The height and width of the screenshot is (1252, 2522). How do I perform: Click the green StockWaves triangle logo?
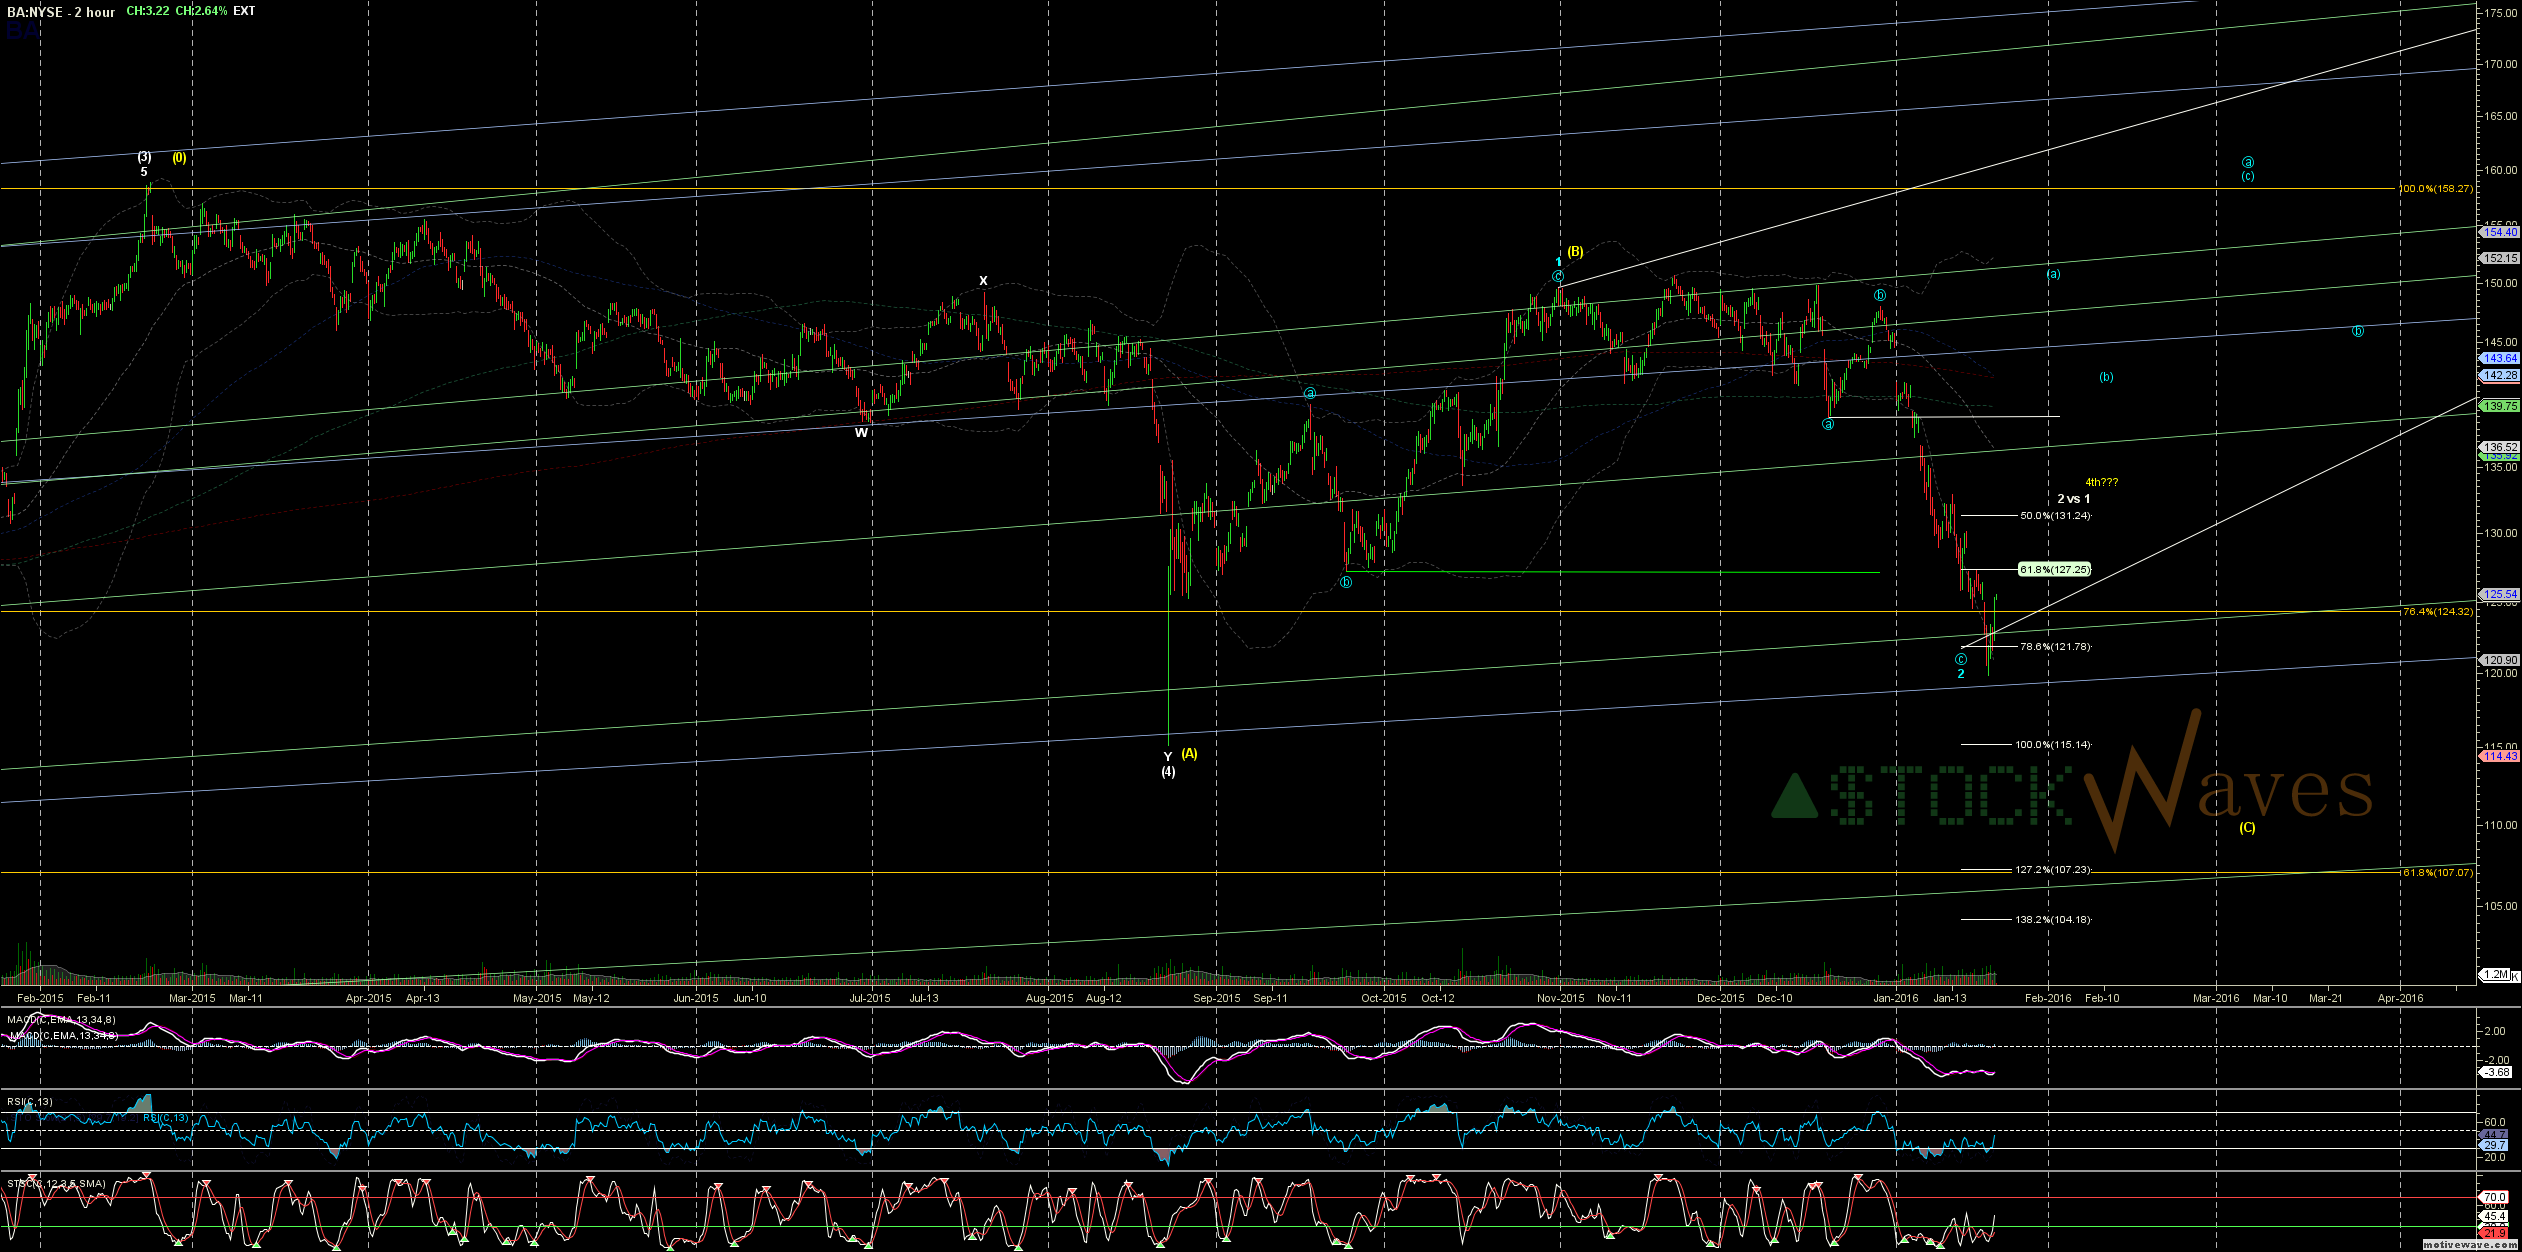click(1794, 797)
